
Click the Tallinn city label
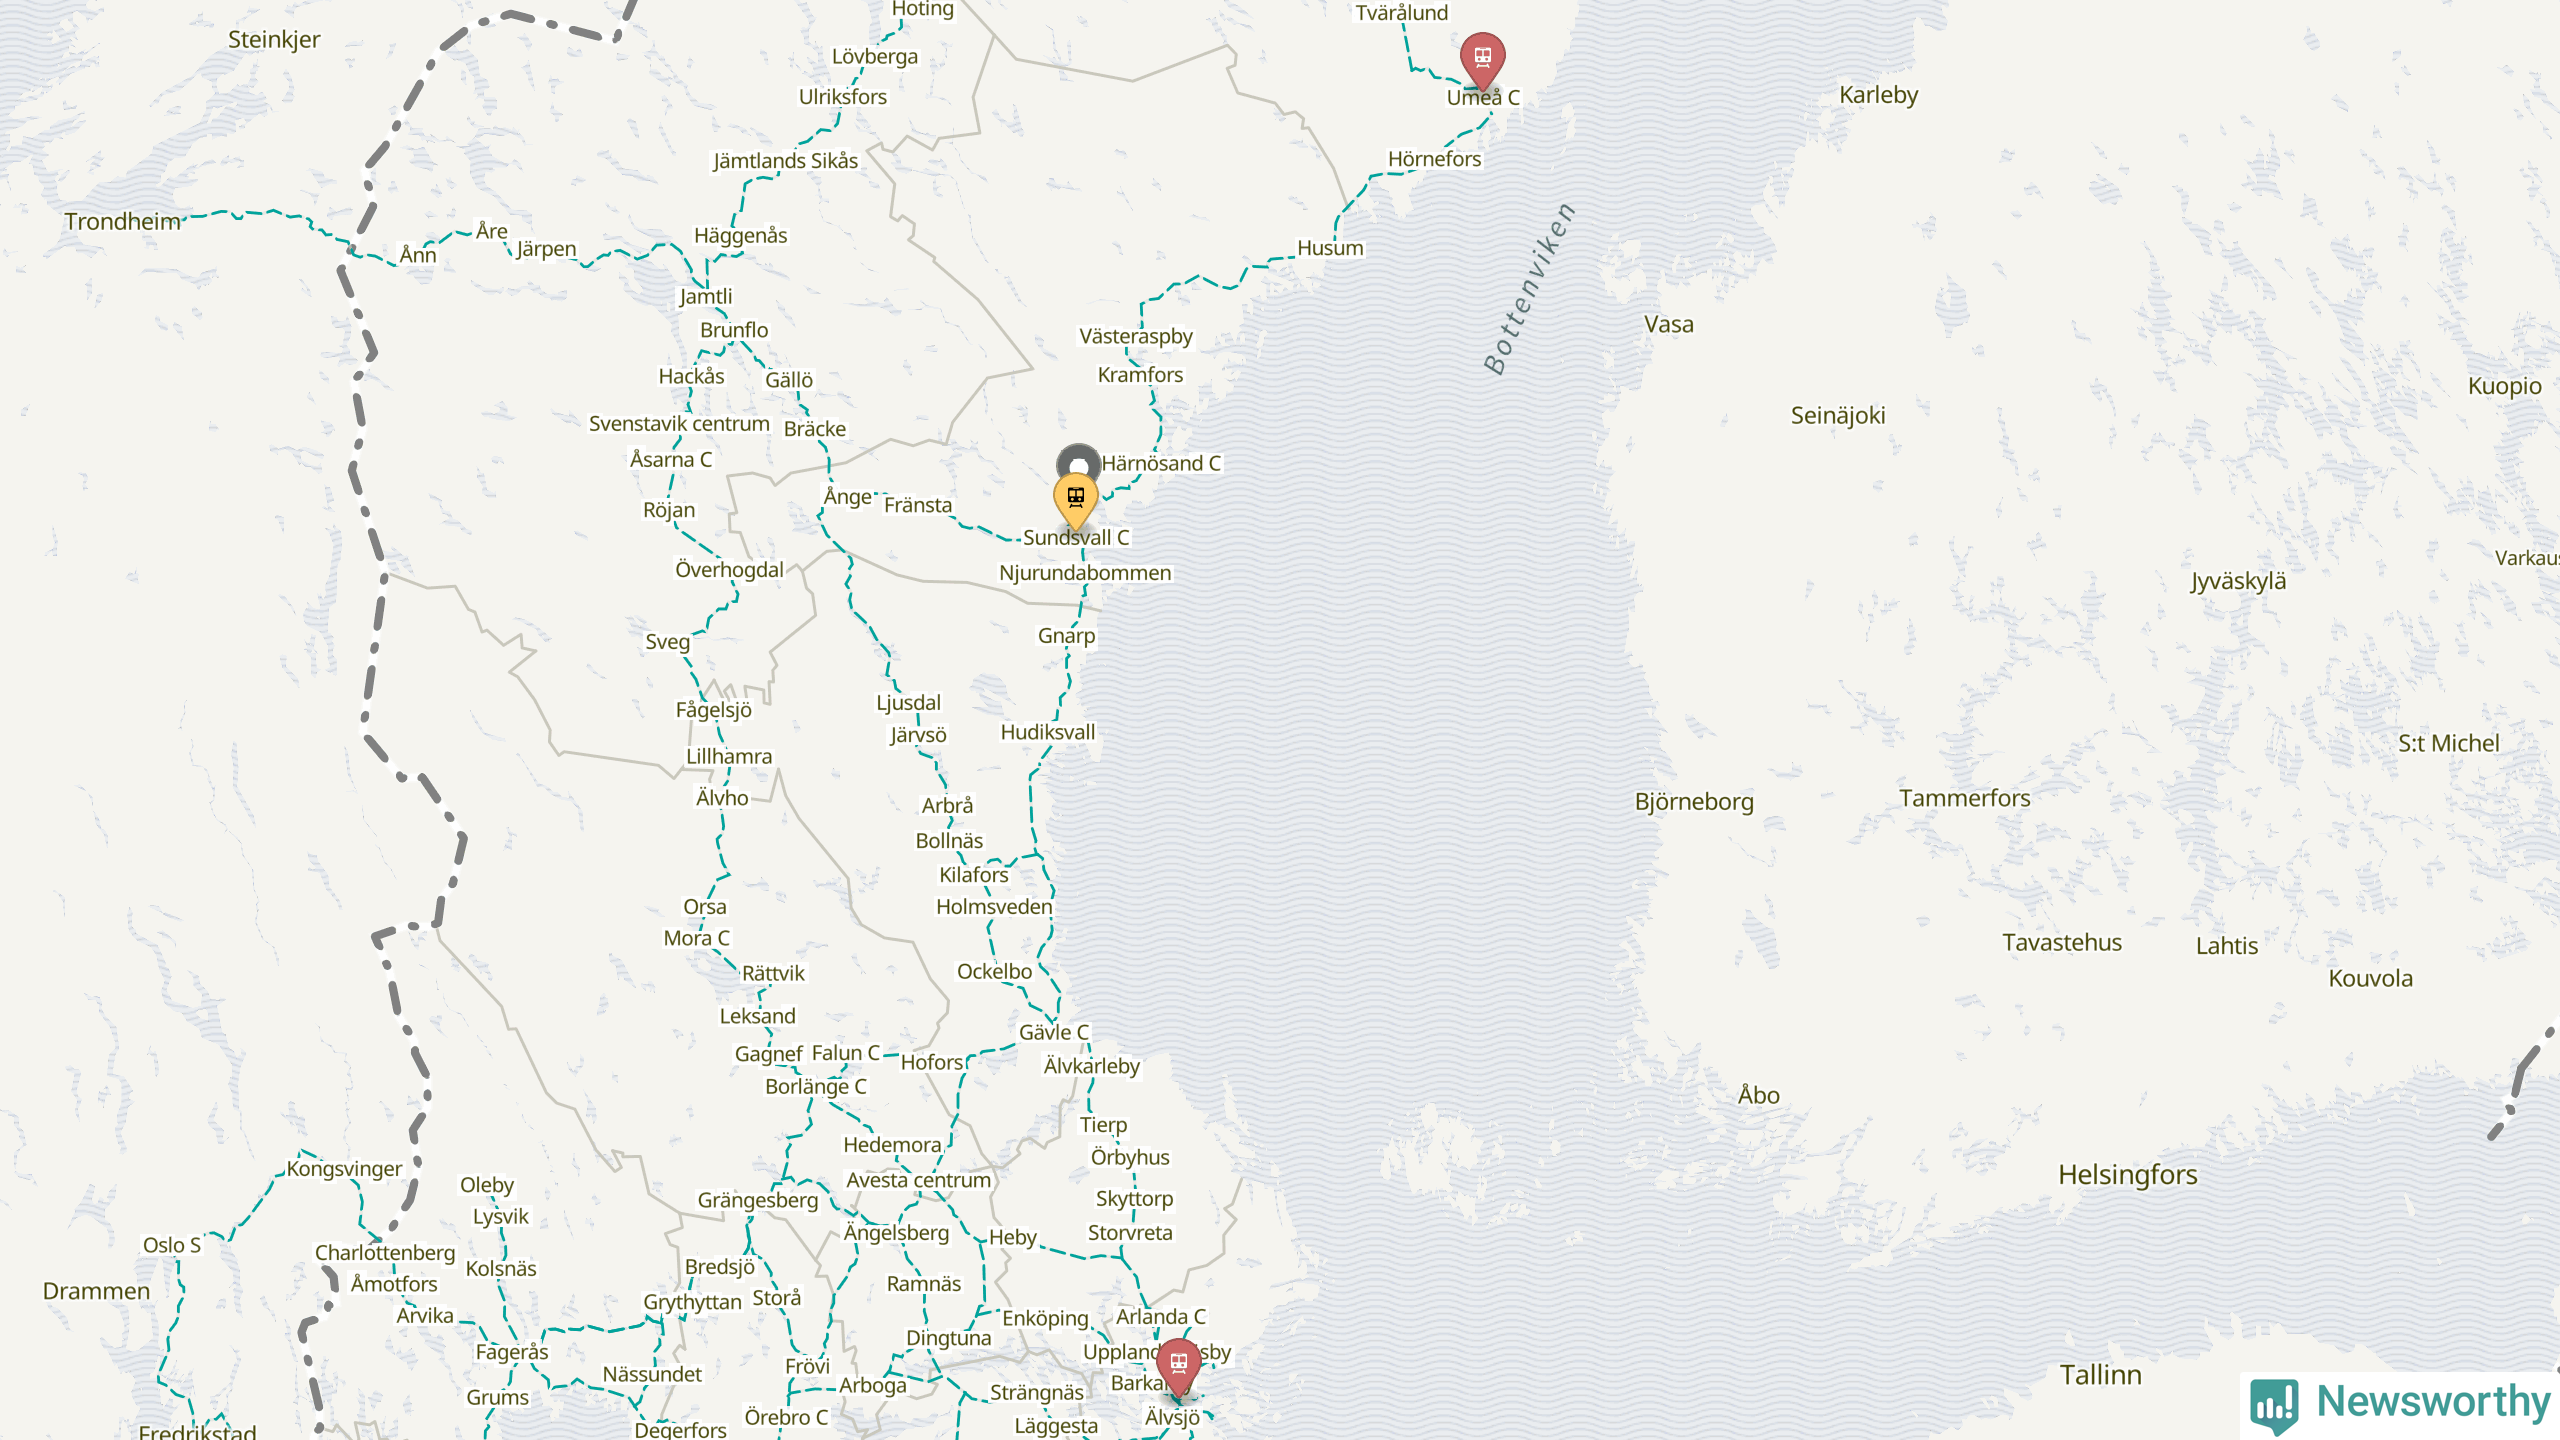click(2101, 1375)
